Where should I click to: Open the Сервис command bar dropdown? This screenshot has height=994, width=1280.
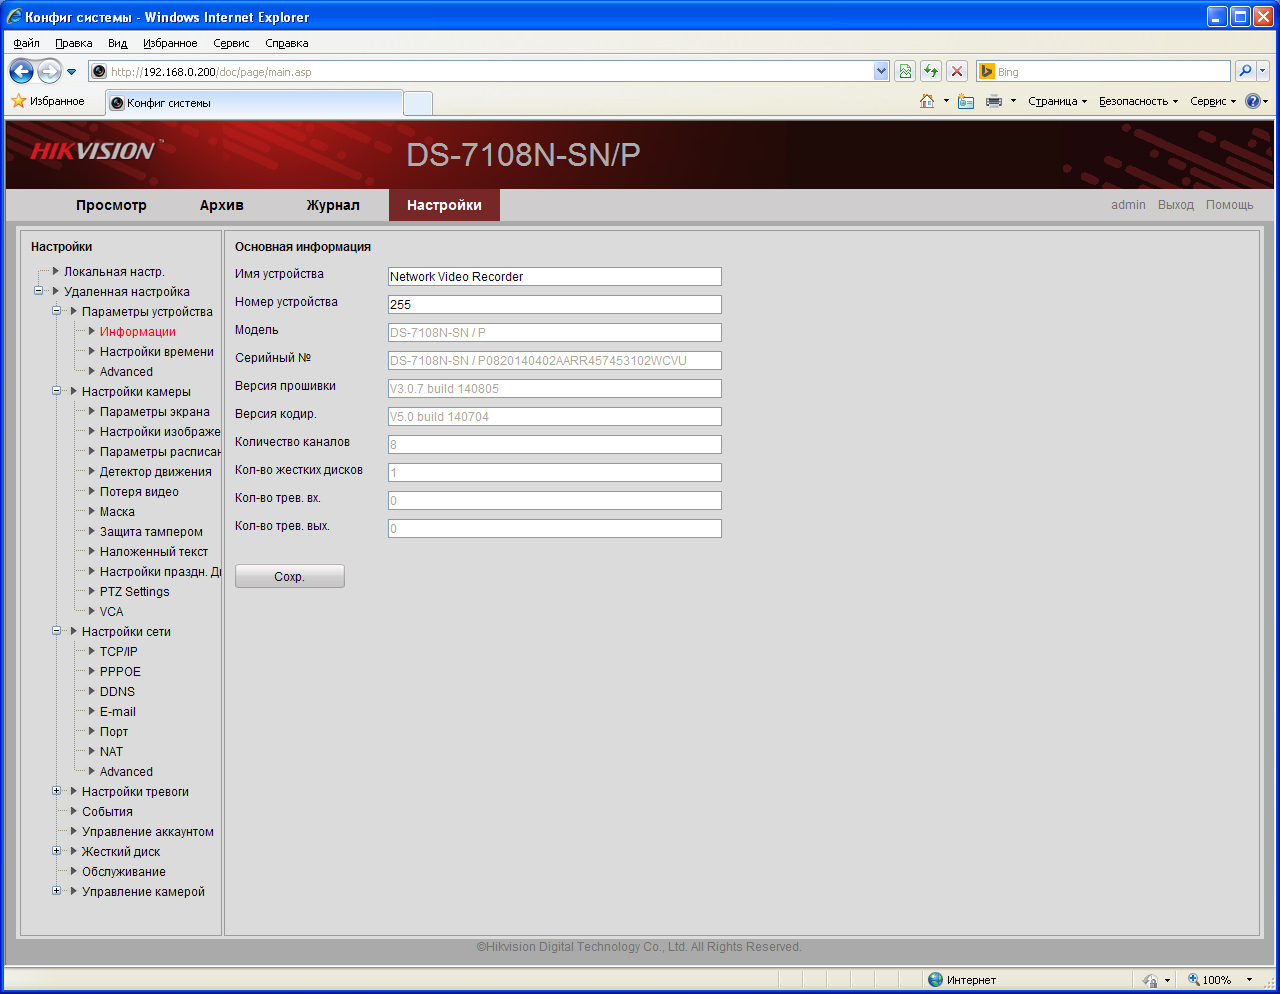[x=1213, y=101]
